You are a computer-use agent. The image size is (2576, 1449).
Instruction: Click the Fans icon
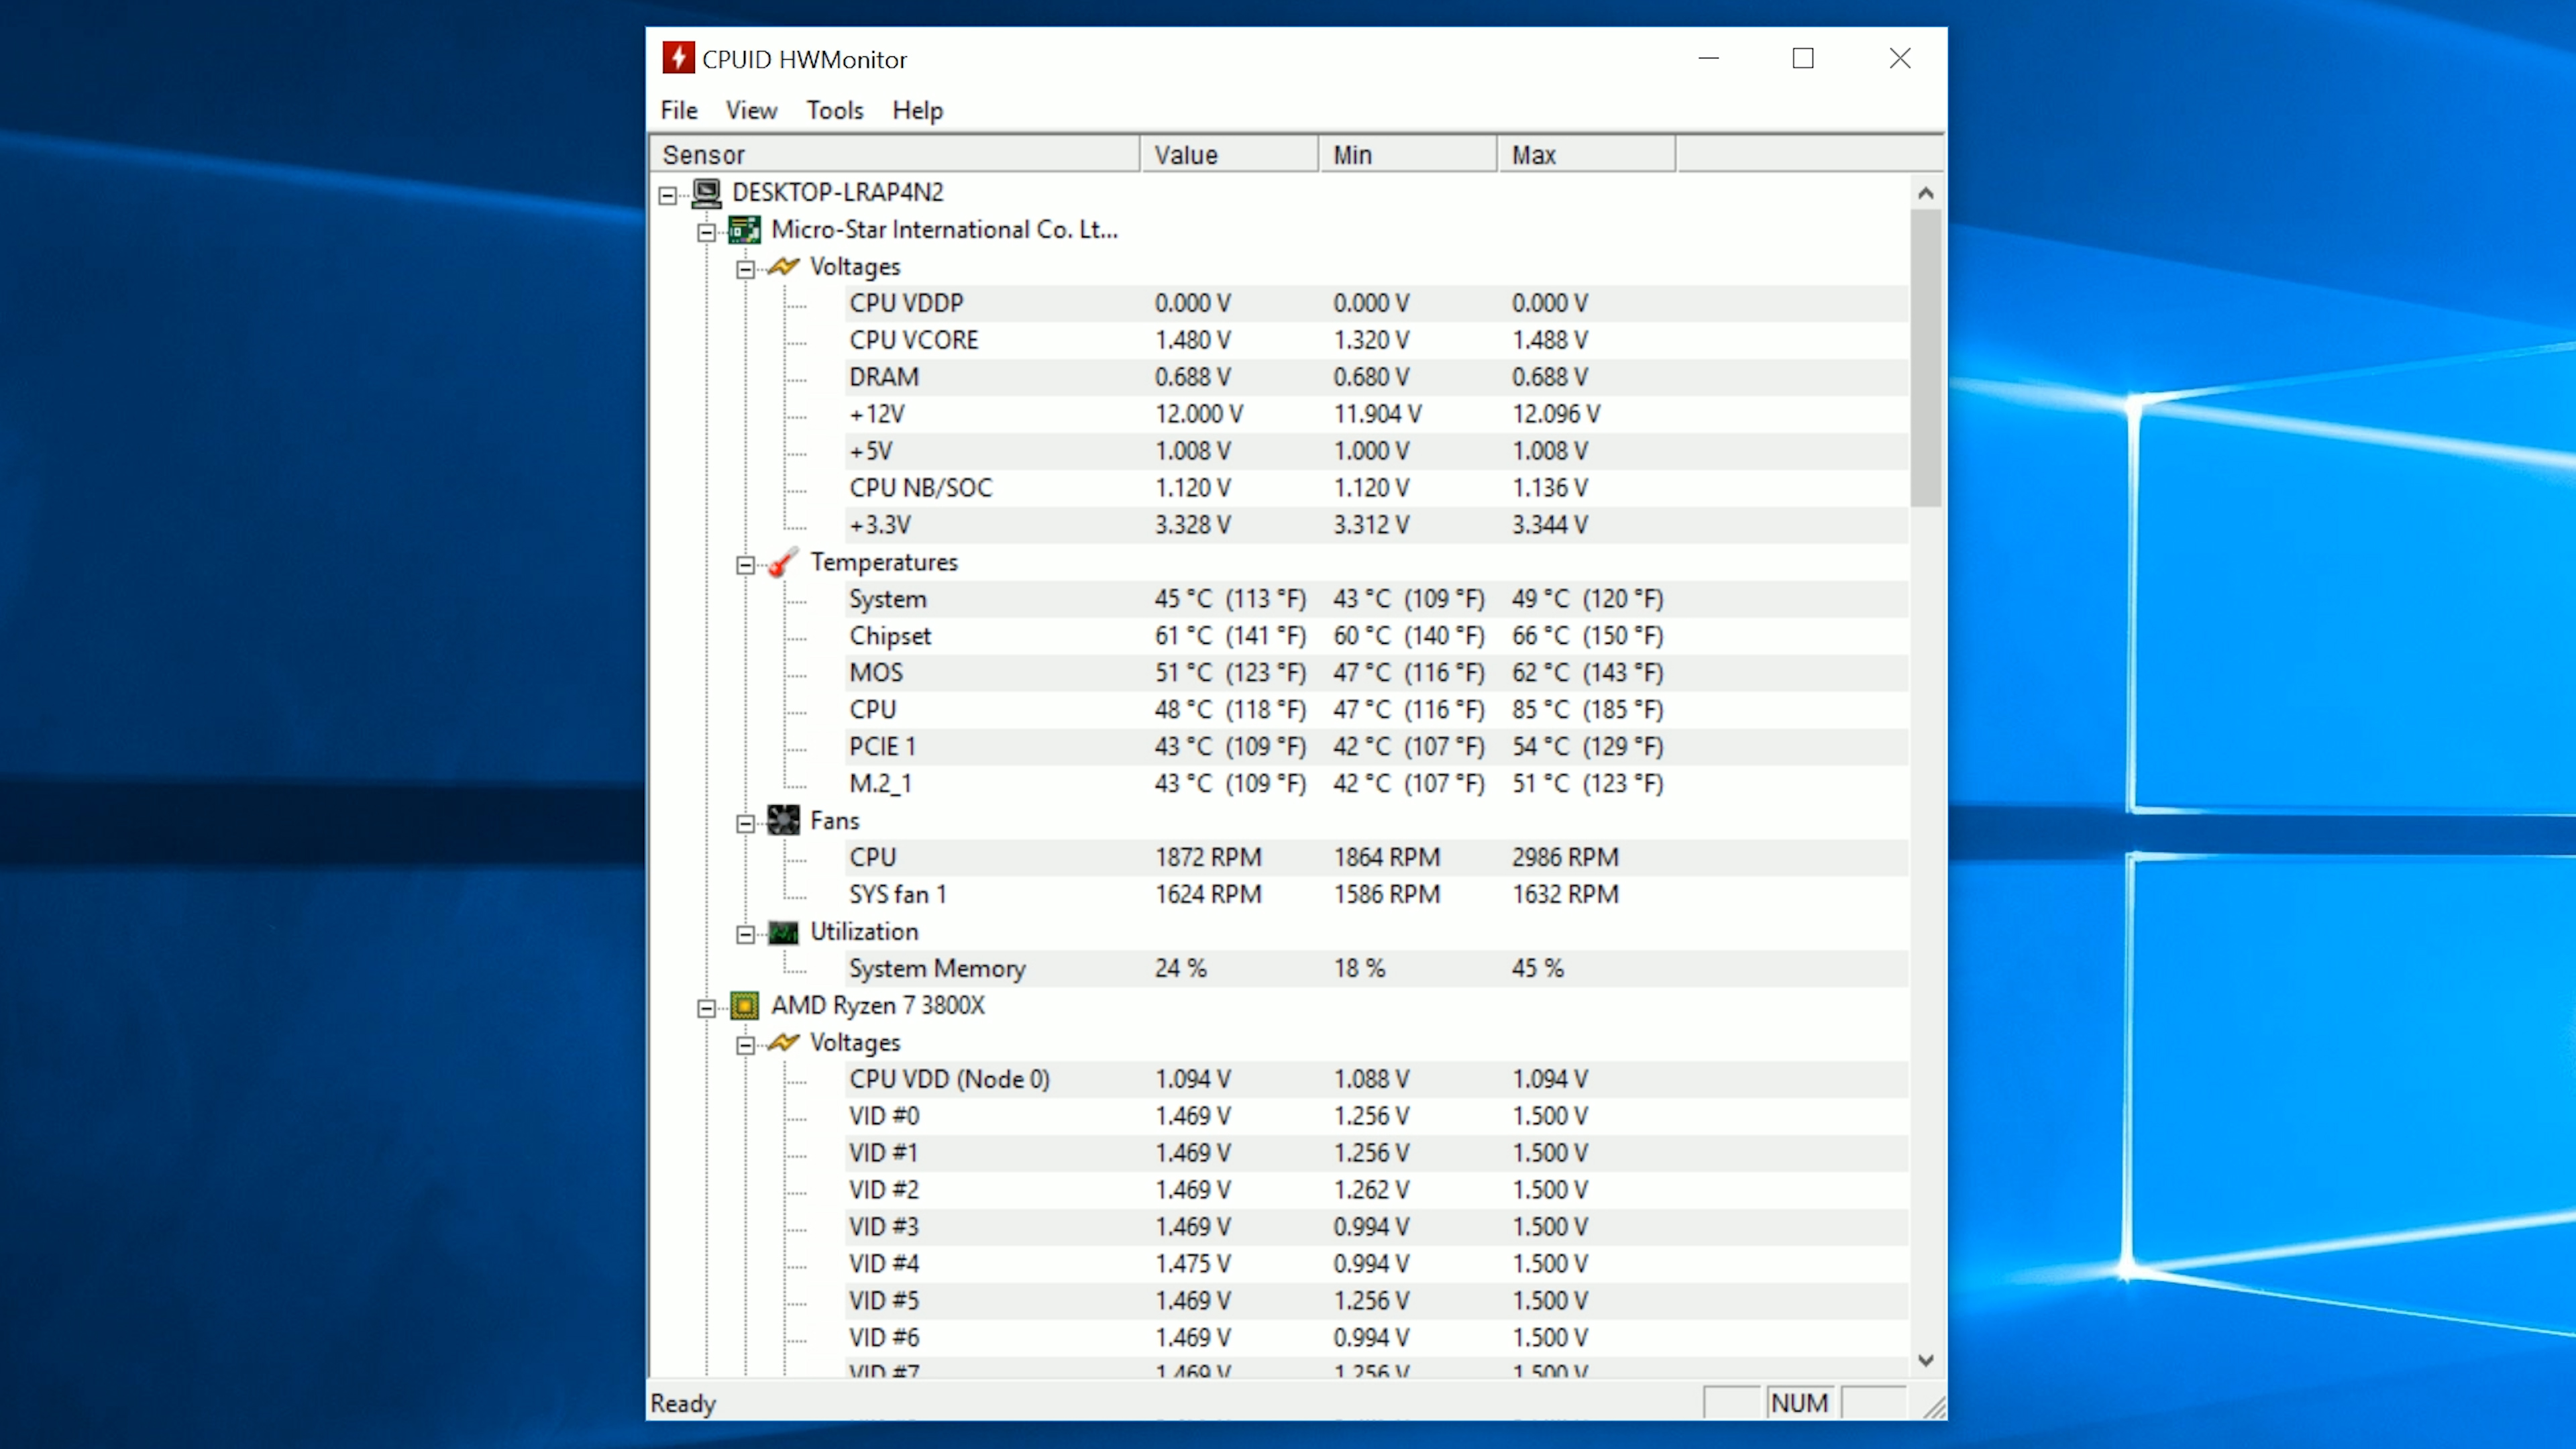coord(783,820)
